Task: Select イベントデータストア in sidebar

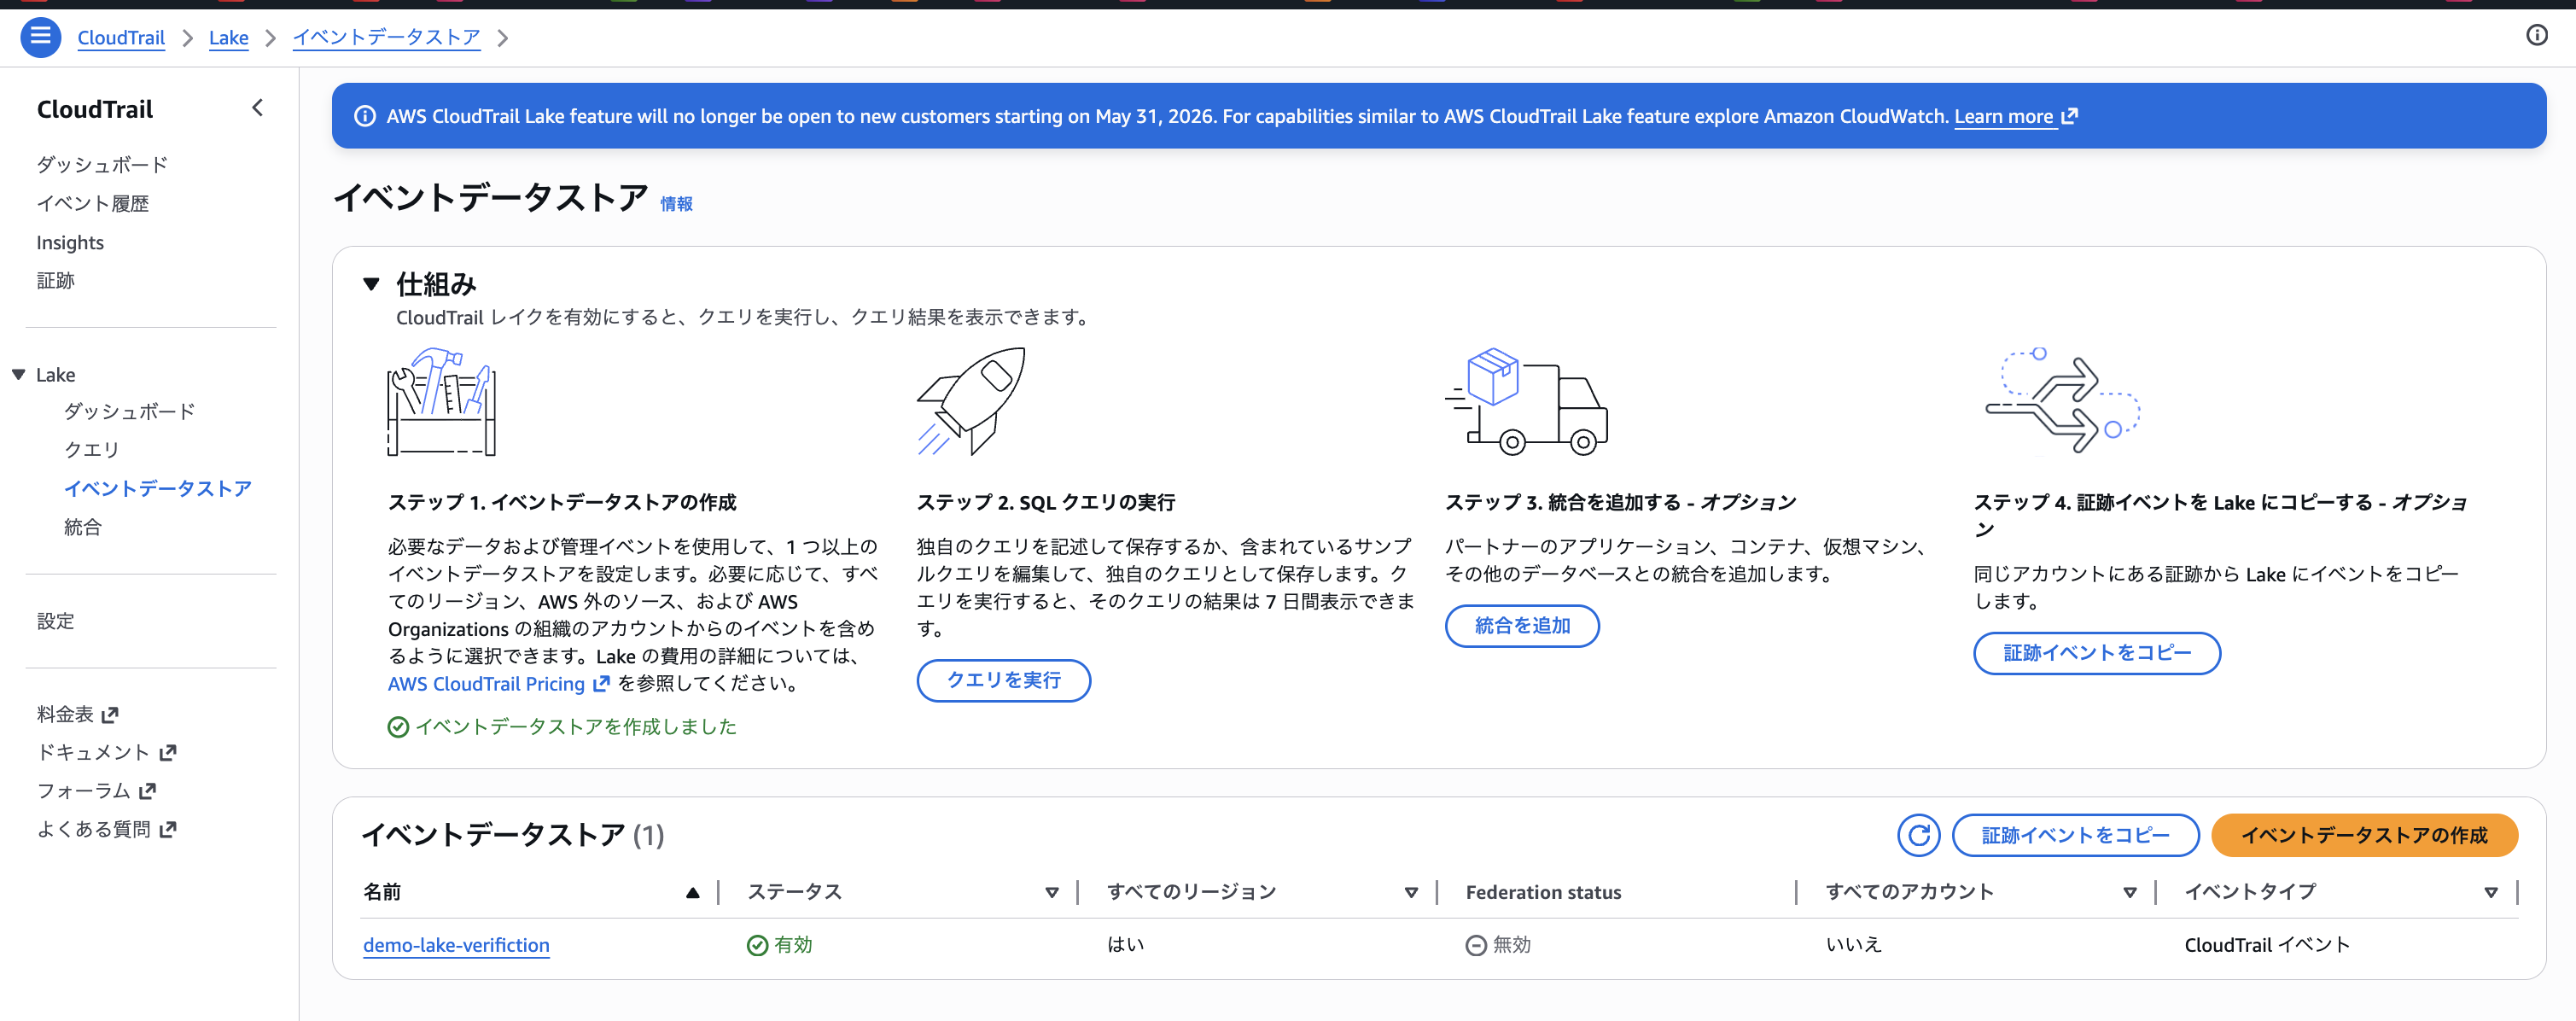Action: (157, 489)
